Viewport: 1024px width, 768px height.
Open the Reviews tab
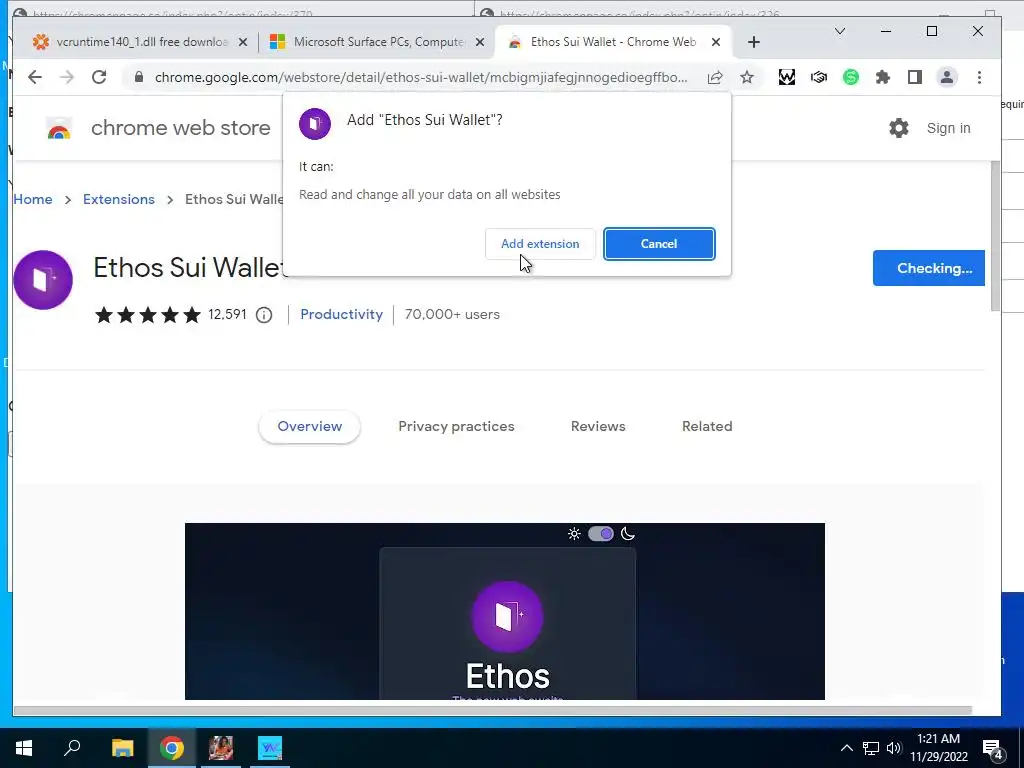coord(598,426)
